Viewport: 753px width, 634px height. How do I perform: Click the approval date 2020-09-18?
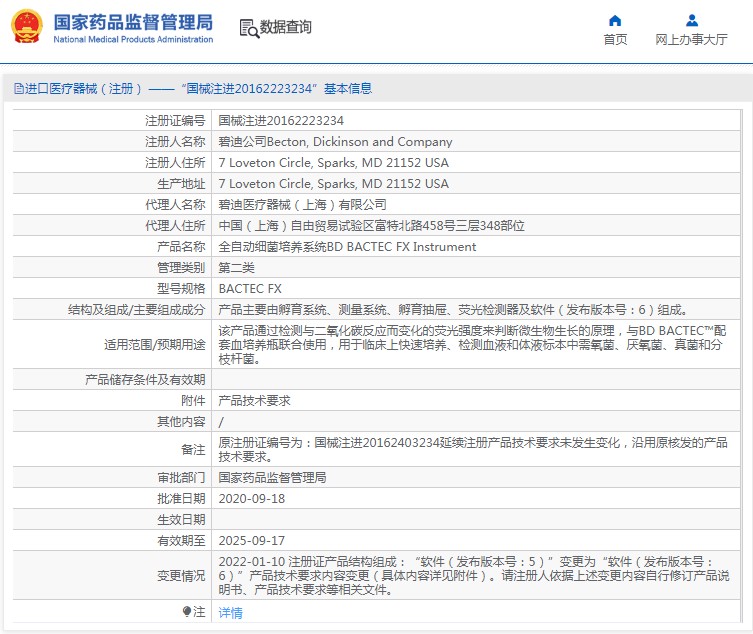[x=251, y=498]
